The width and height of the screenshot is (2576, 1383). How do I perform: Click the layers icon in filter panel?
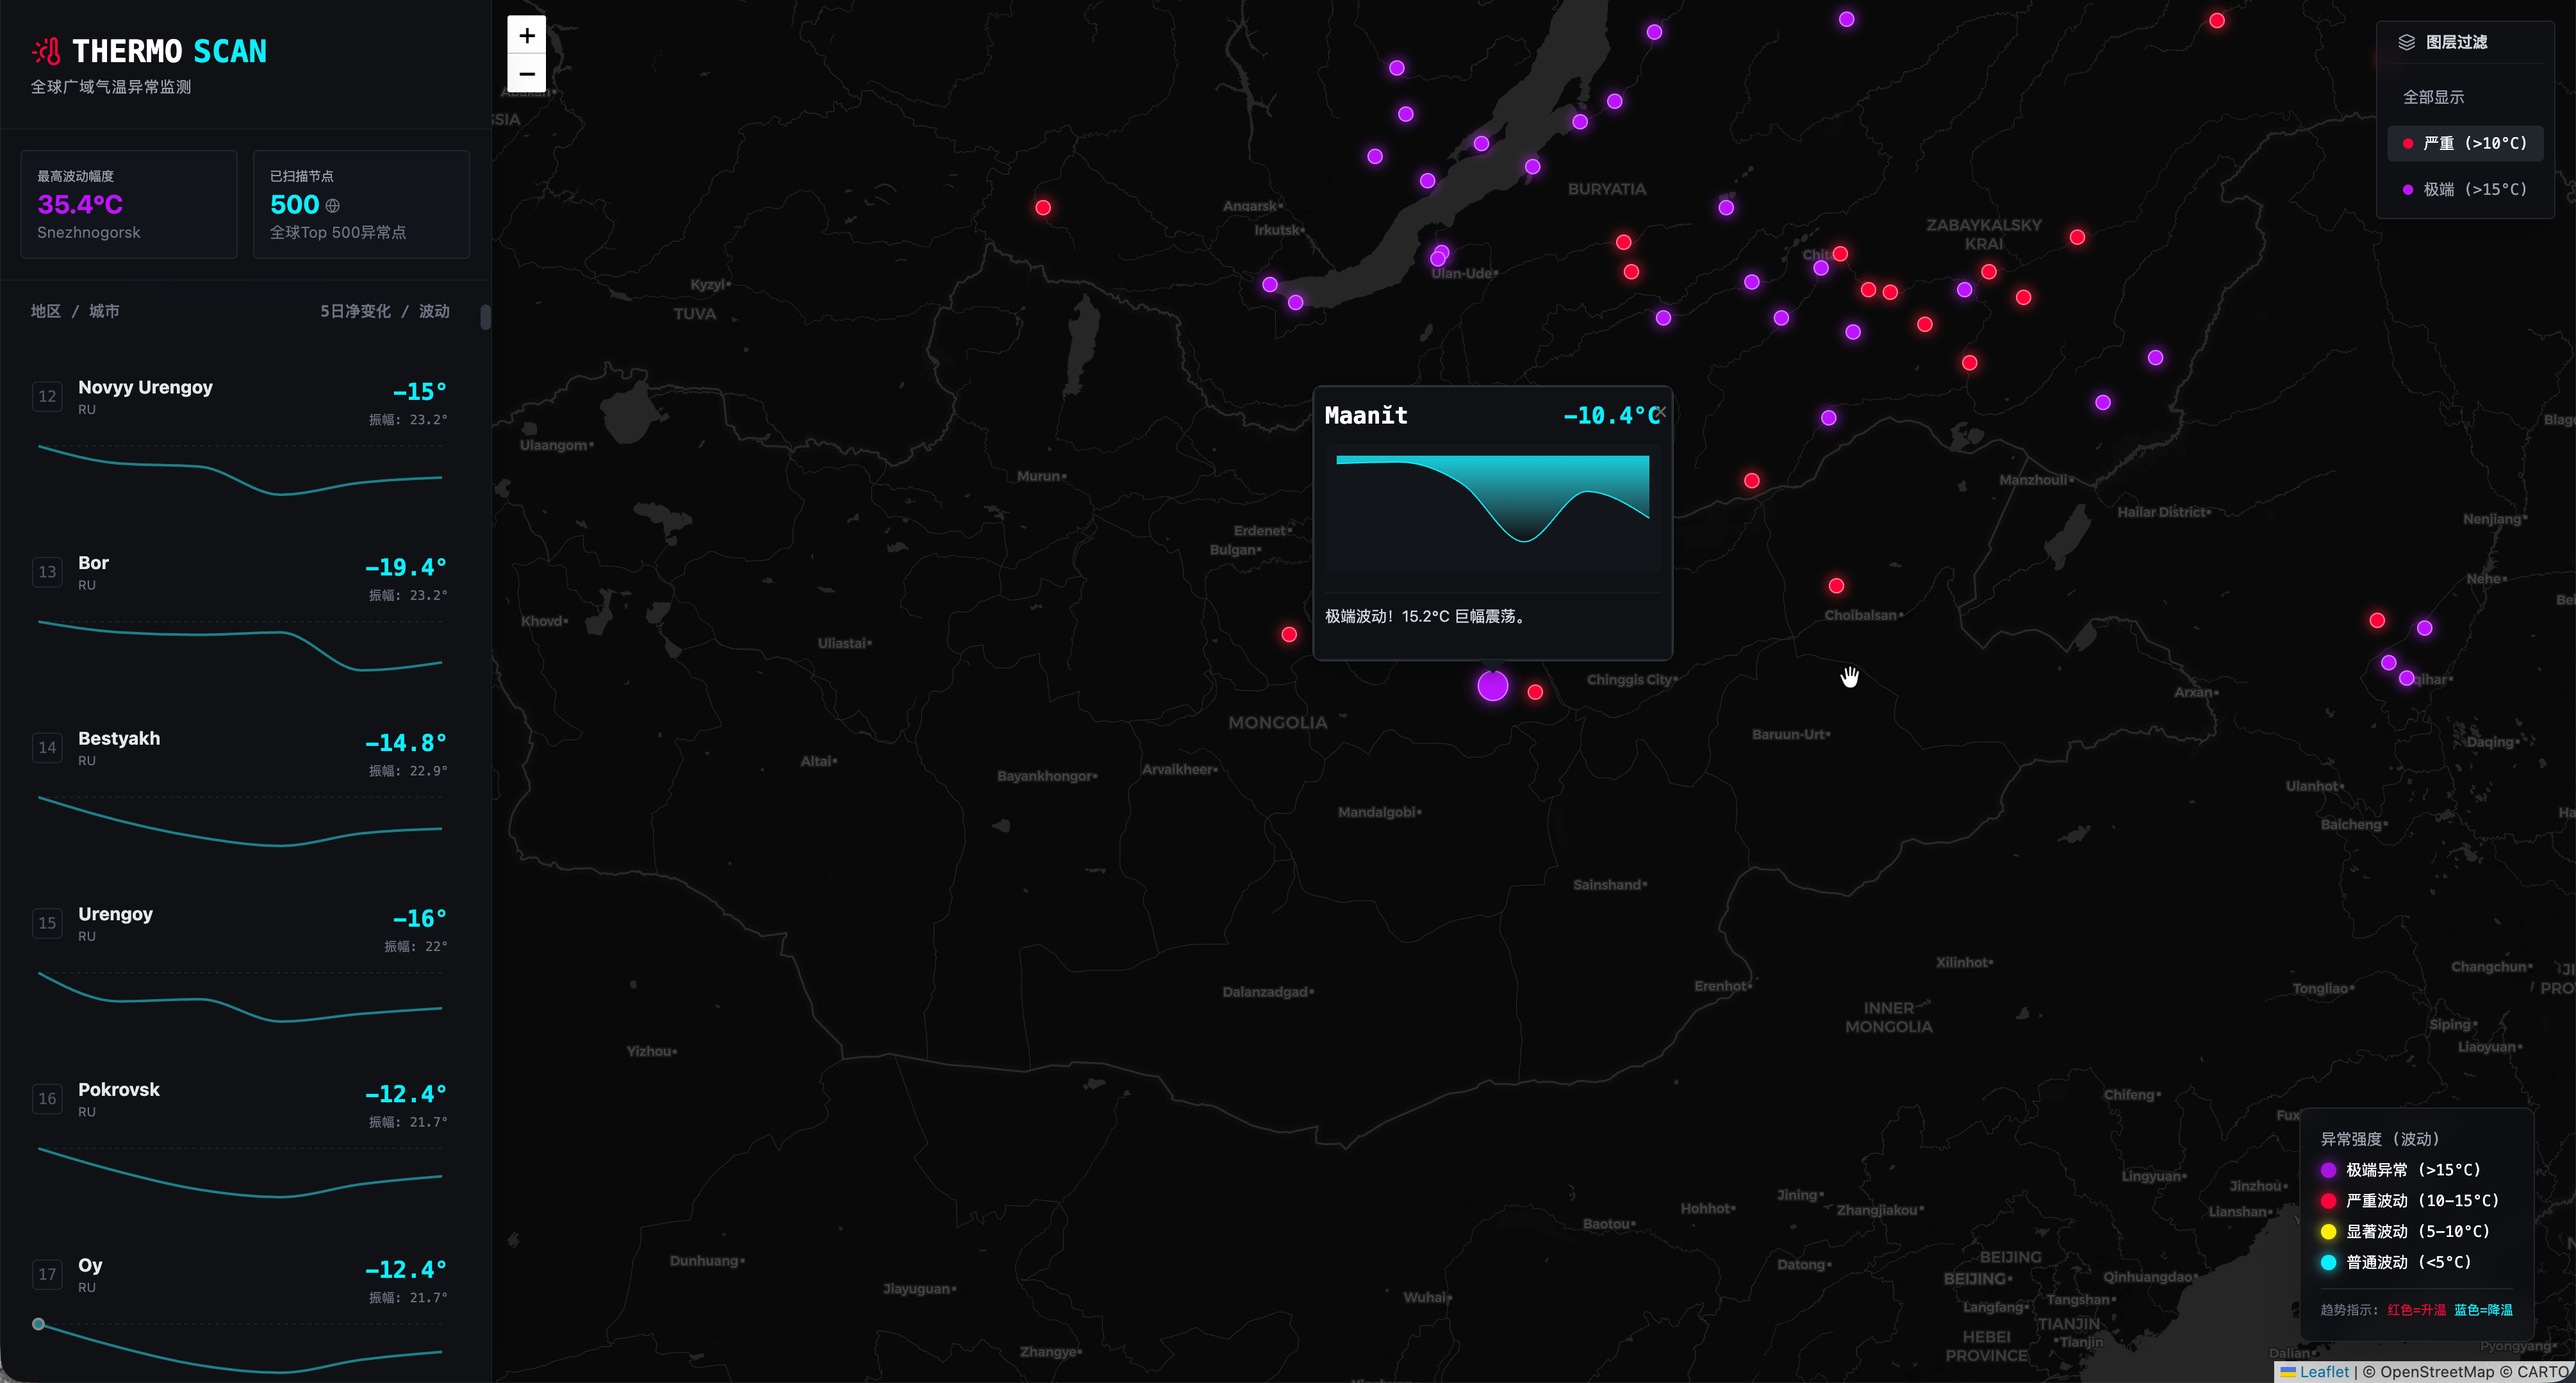2406,42
